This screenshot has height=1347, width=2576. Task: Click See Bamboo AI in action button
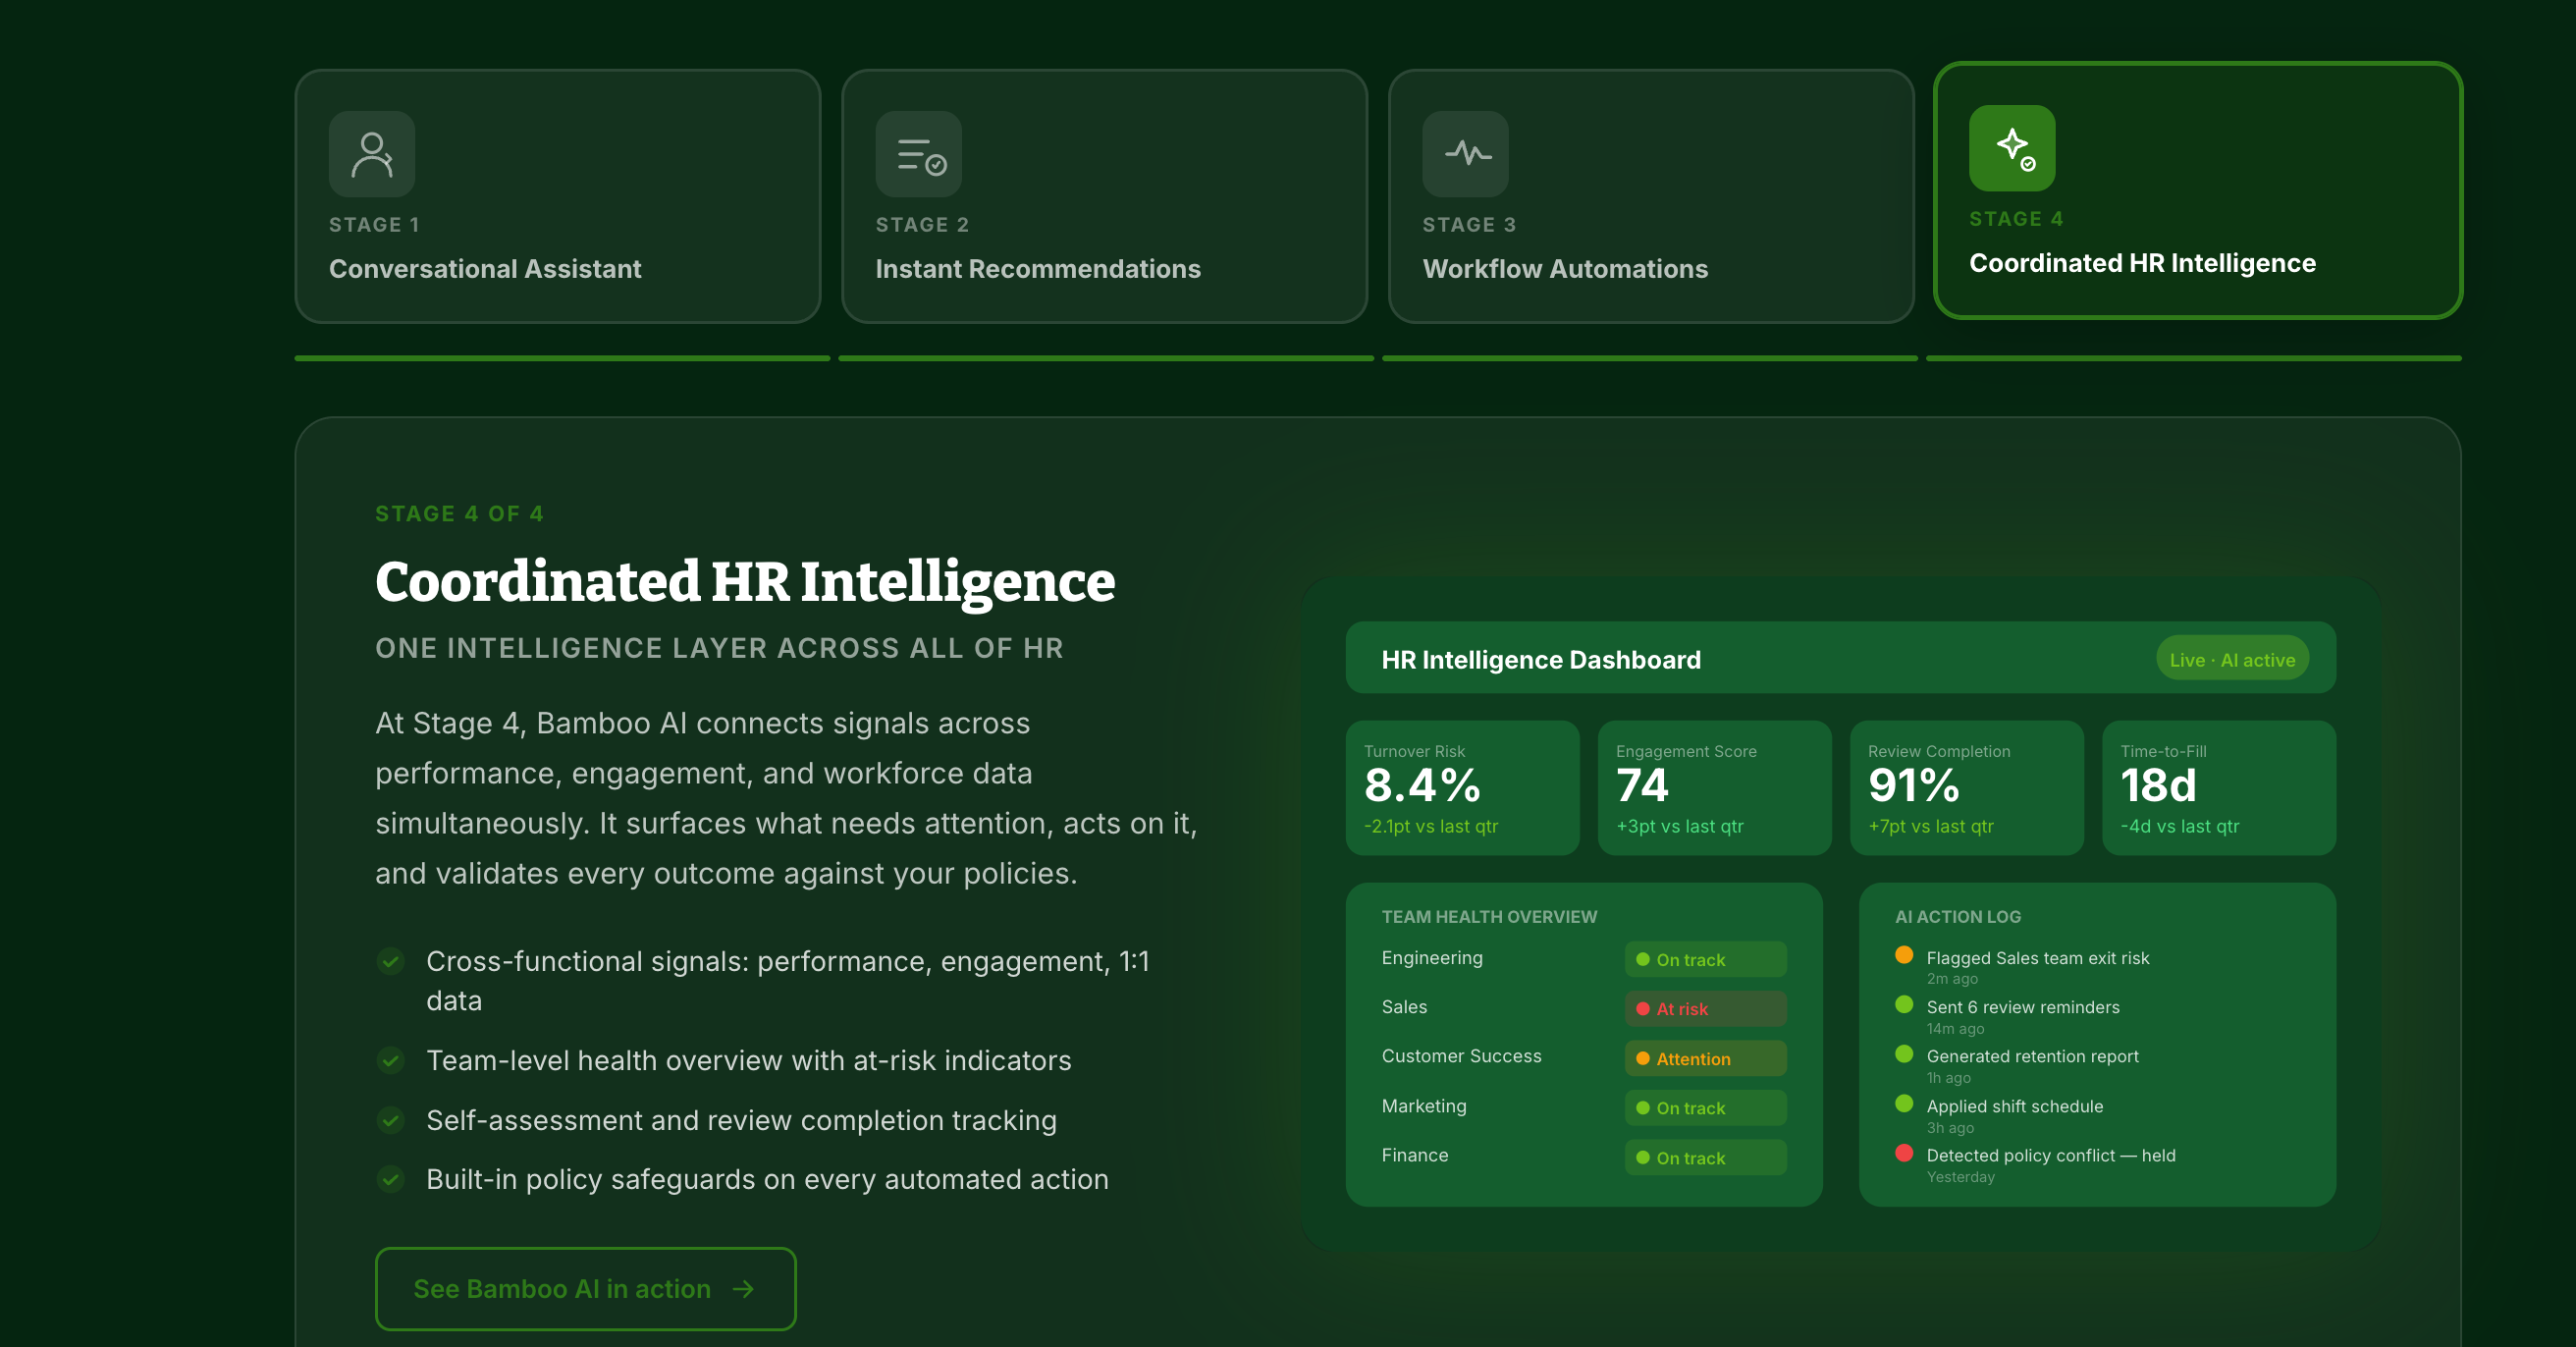click(585, 1288)
